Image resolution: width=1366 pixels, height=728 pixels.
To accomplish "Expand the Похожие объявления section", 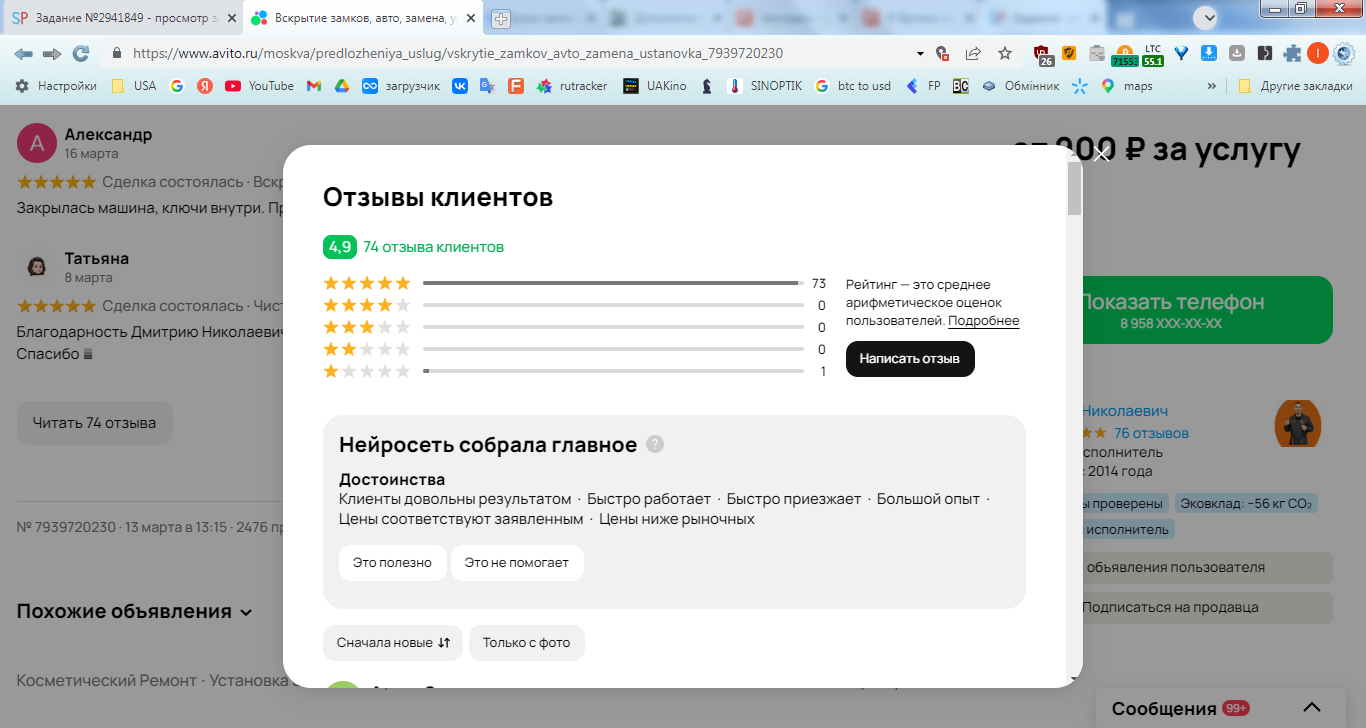I will 135,612.
